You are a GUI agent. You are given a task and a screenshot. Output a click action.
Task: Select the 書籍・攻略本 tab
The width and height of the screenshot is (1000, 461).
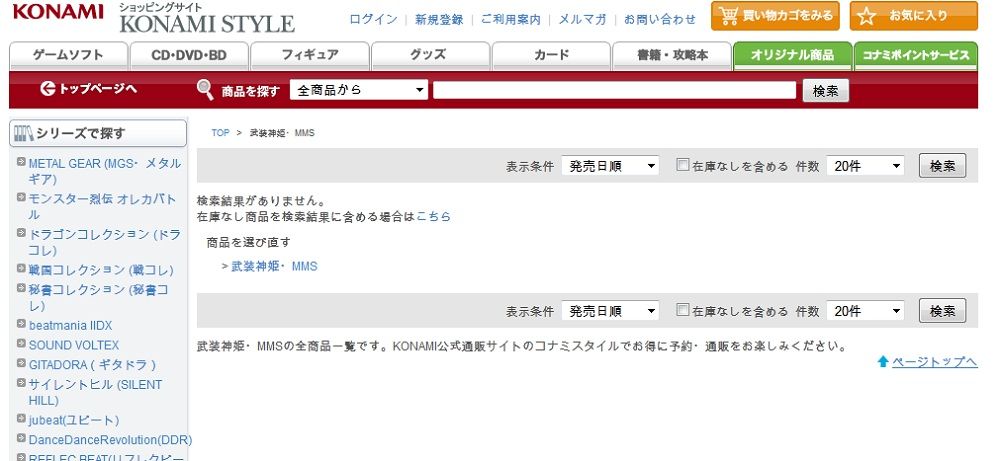point(672,56)
